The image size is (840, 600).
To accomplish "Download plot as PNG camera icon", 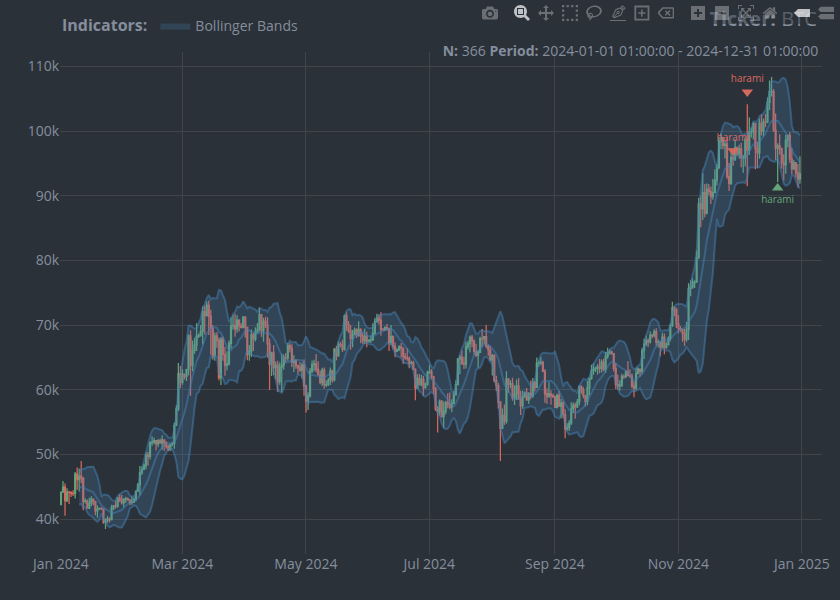I will 490,13.
